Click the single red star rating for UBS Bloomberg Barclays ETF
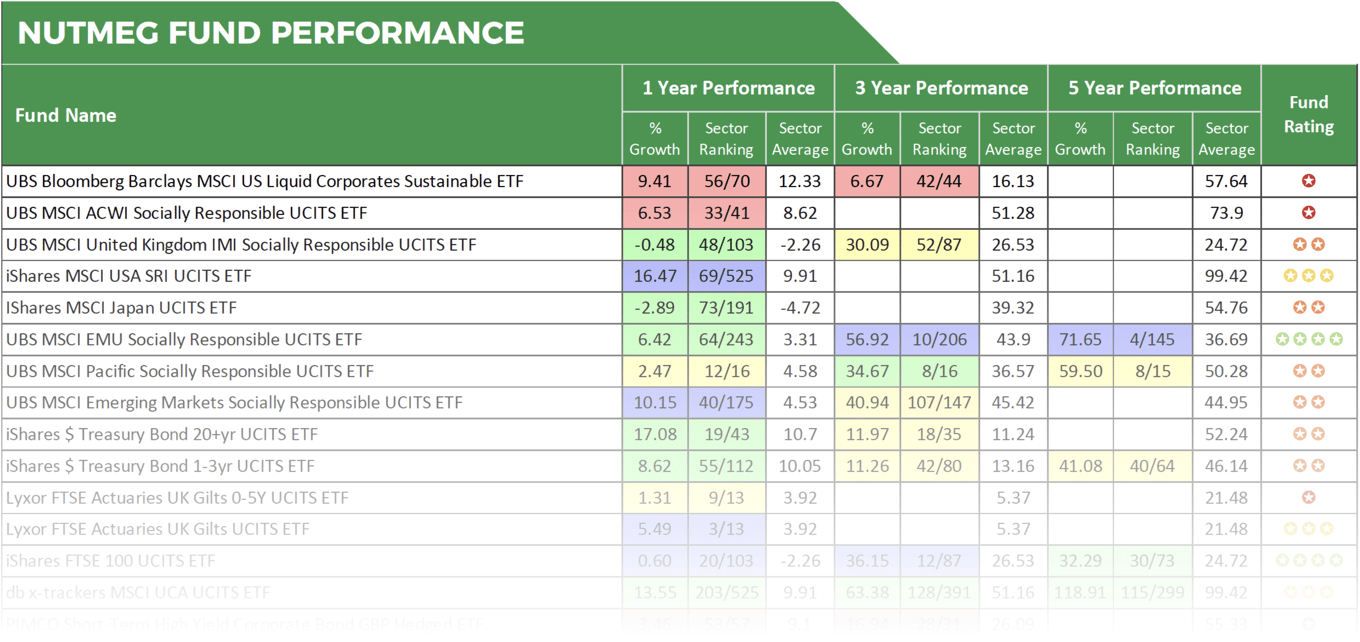Viewport: 1360px width, 642px height. point(1308,181)
